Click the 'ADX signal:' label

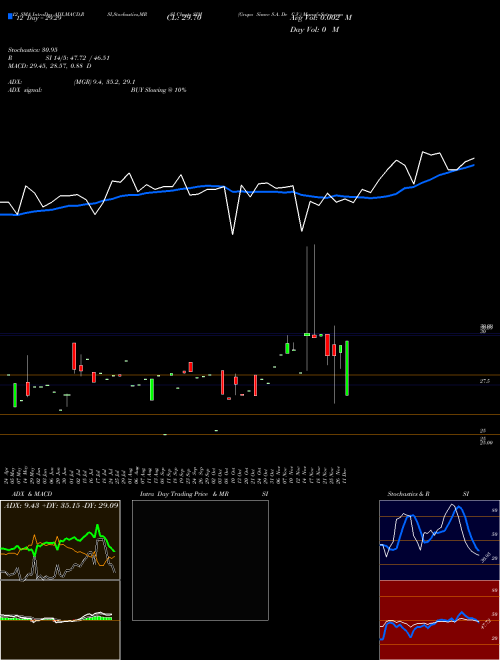click(25, 90)
